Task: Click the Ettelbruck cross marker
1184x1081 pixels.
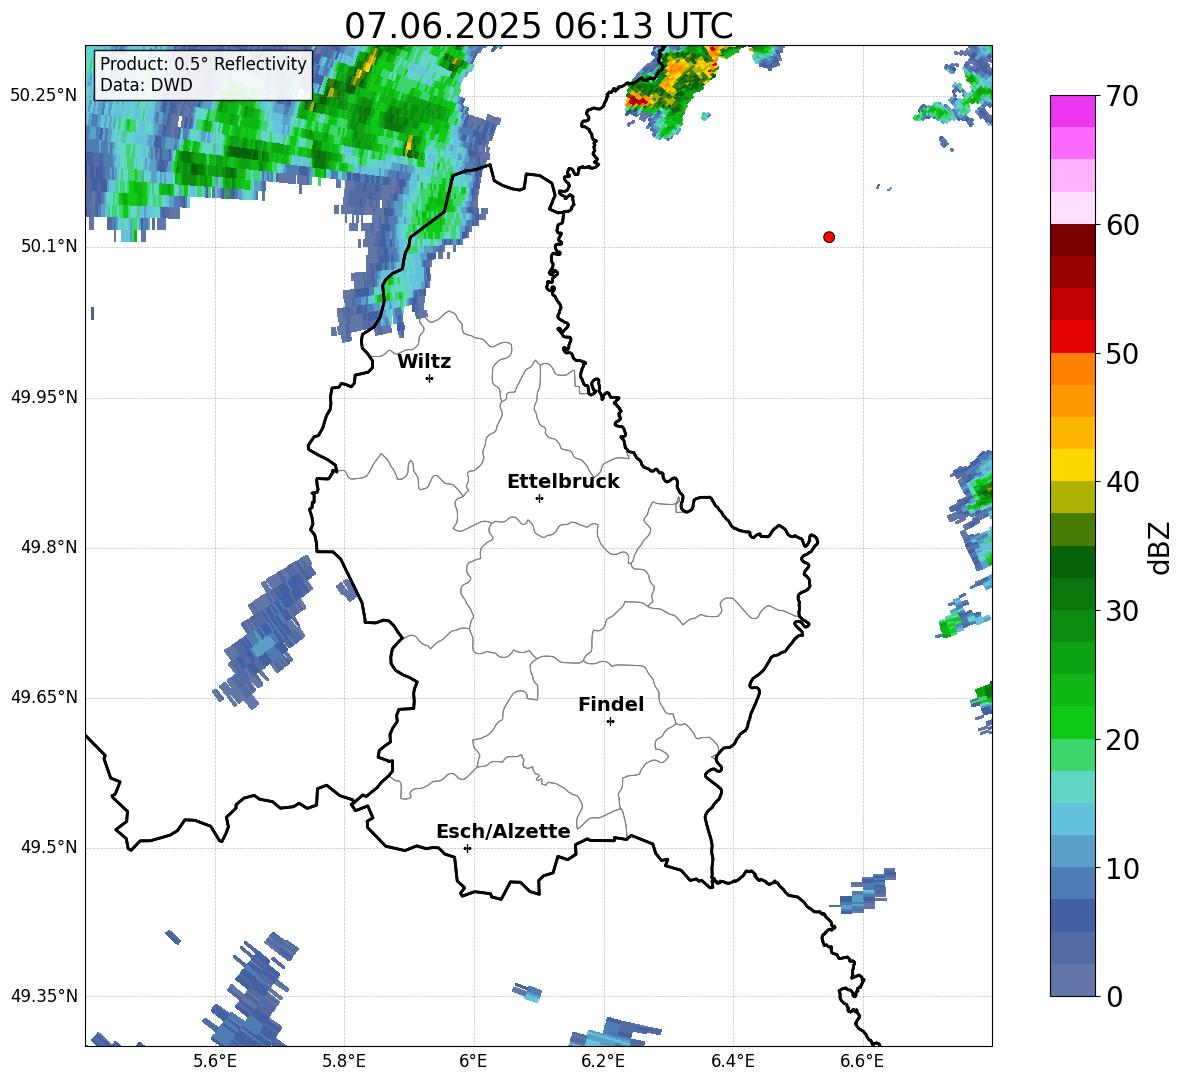Action: (x=539, y=498)
